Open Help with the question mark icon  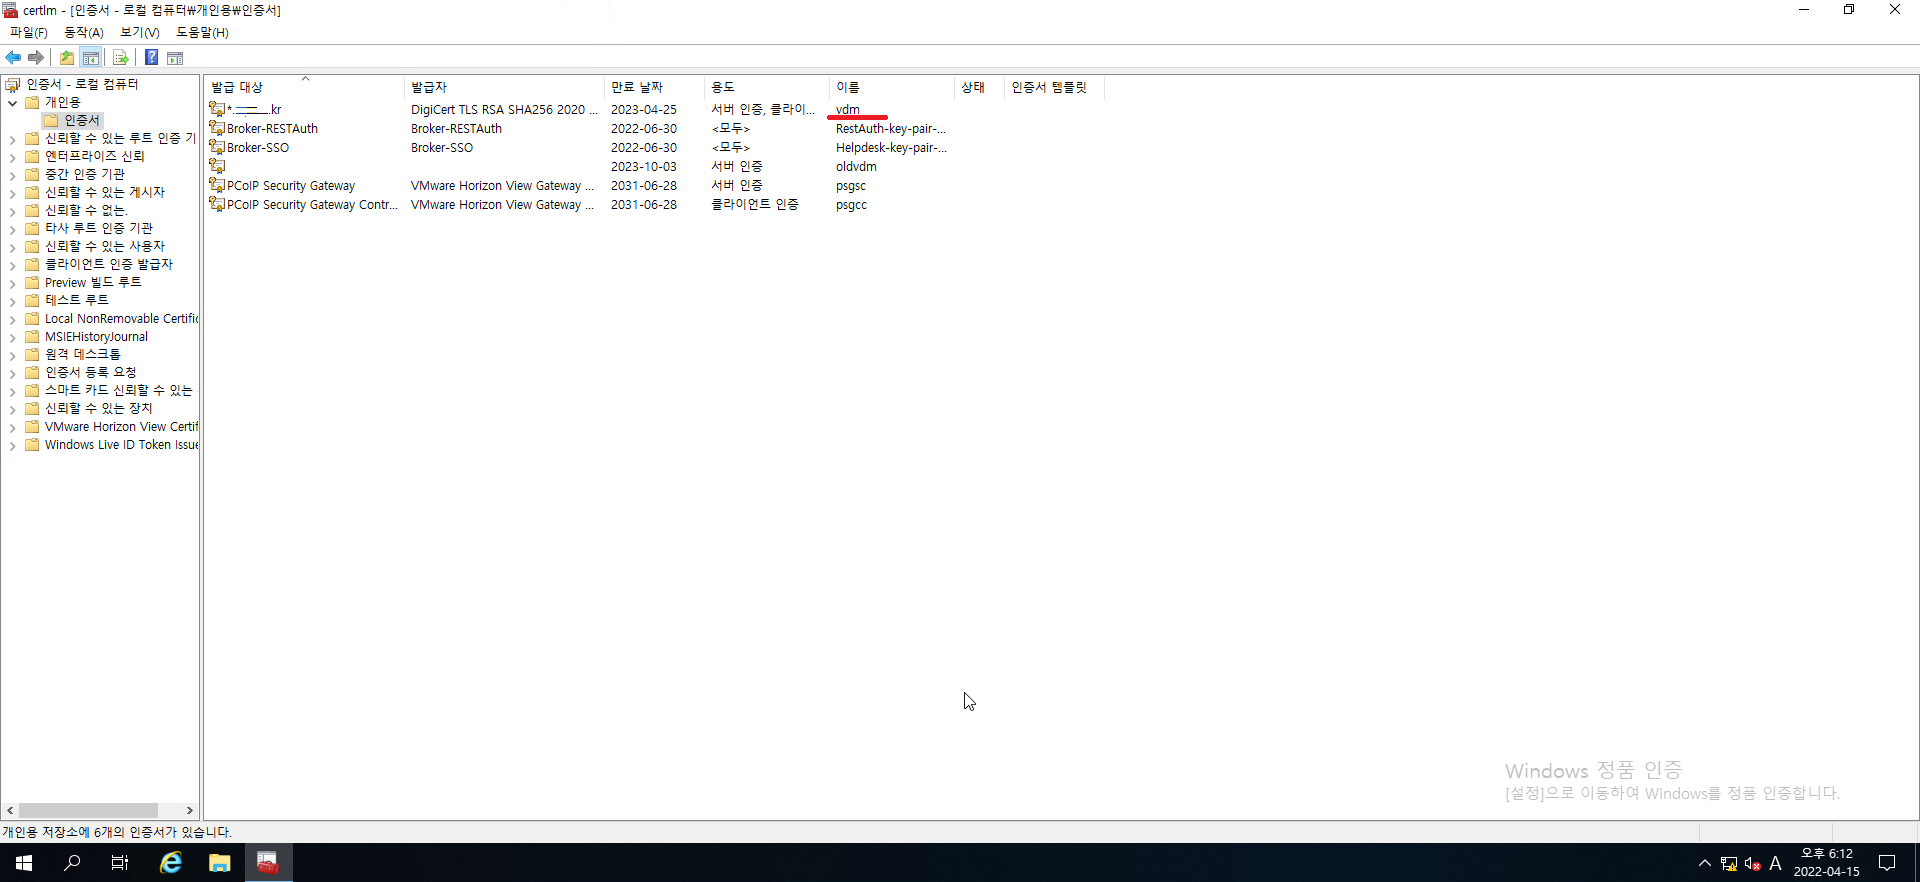(151, 58)
